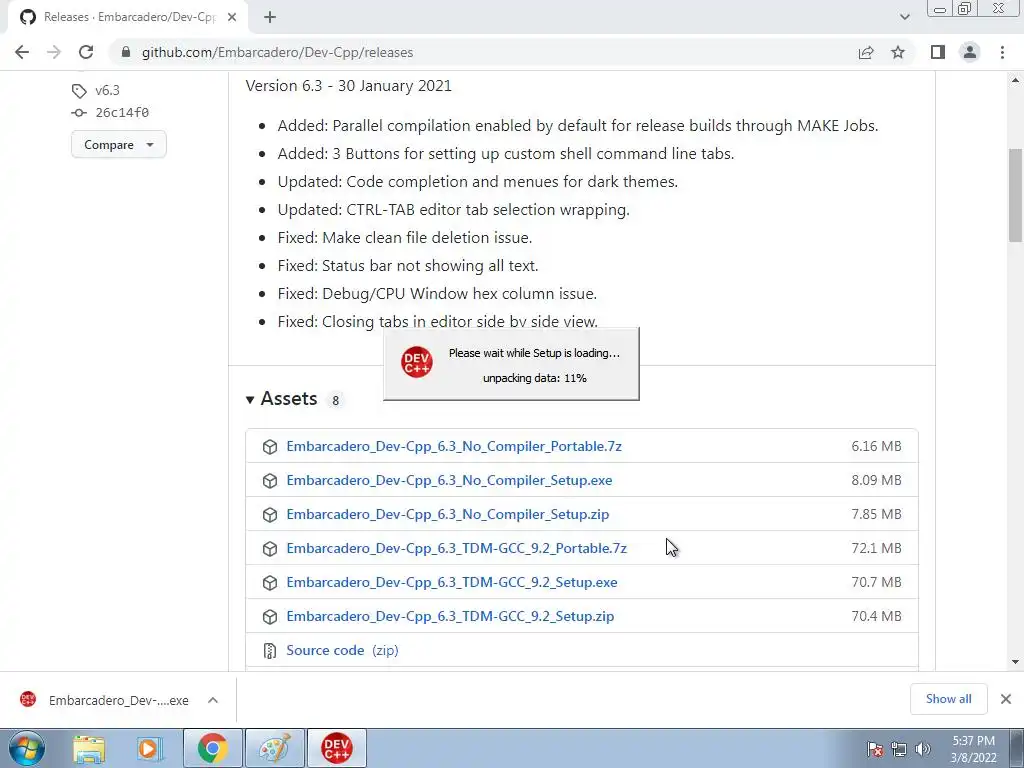1024x768 pixels.
Task: Click package icon of No_Compiler_Setup.exe
Action: pos(270,481)
